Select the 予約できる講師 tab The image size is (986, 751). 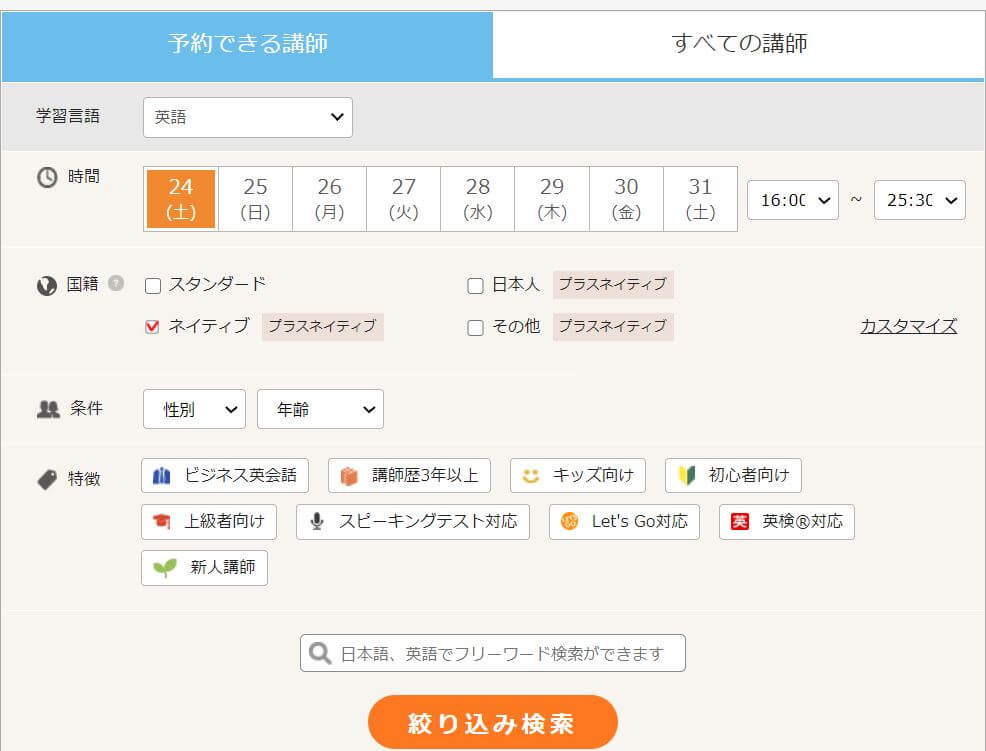(x=246, y=45)
